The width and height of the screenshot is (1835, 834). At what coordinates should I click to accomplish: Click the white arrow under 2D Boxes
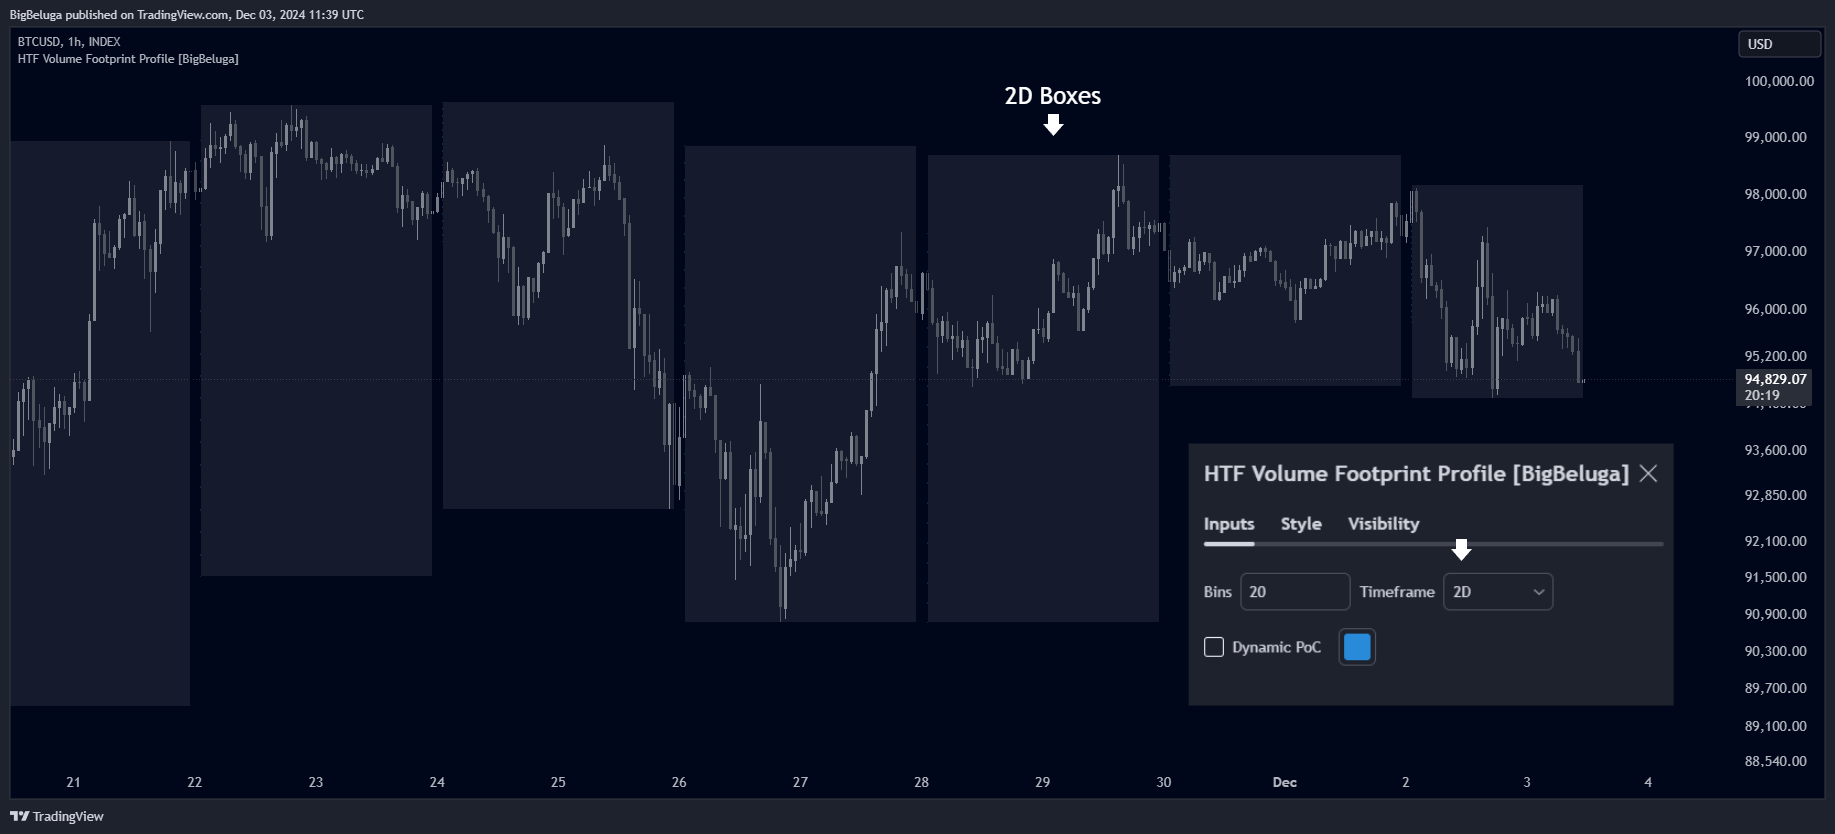point(1053,124)
